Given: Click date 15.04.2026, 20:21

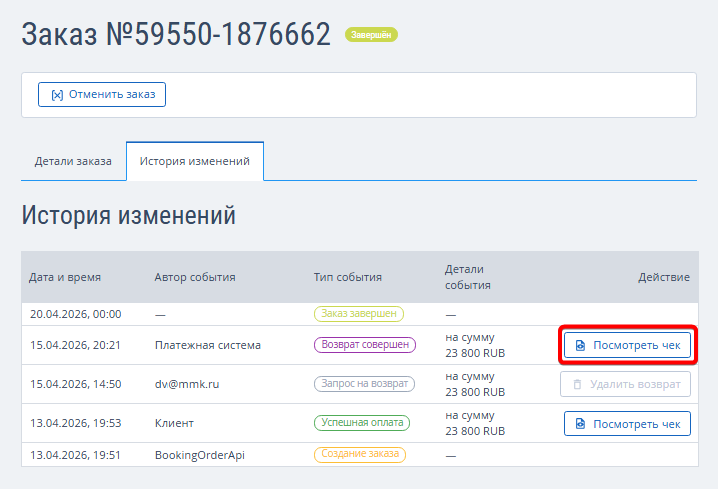Looking at the screenshot, I should [75, 345].
